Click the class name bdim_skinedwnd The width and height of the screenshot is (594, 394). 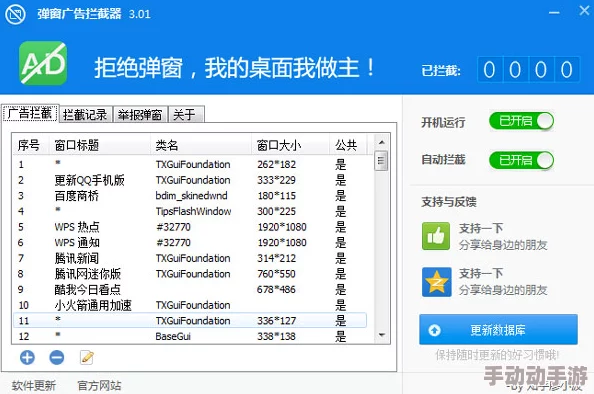pos(191,195)
